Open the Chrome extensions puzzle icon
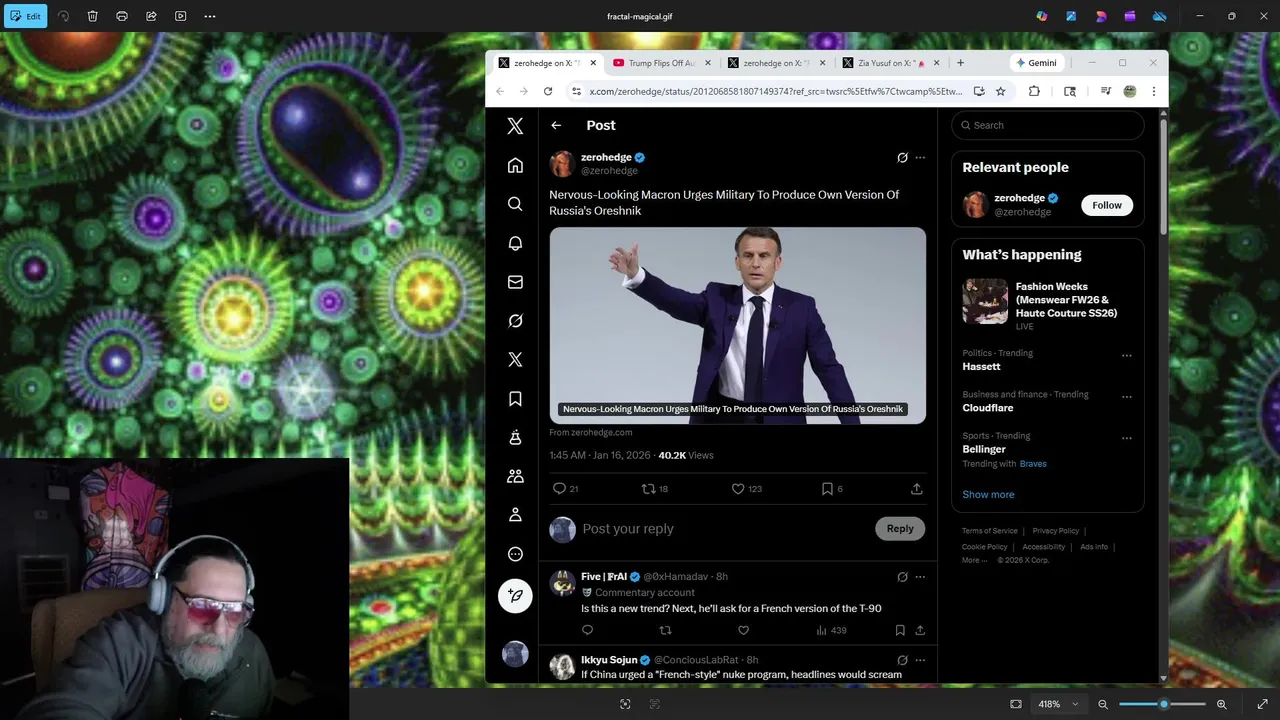This screenshot has width=1280, height=720. (x=1034, y=91)
